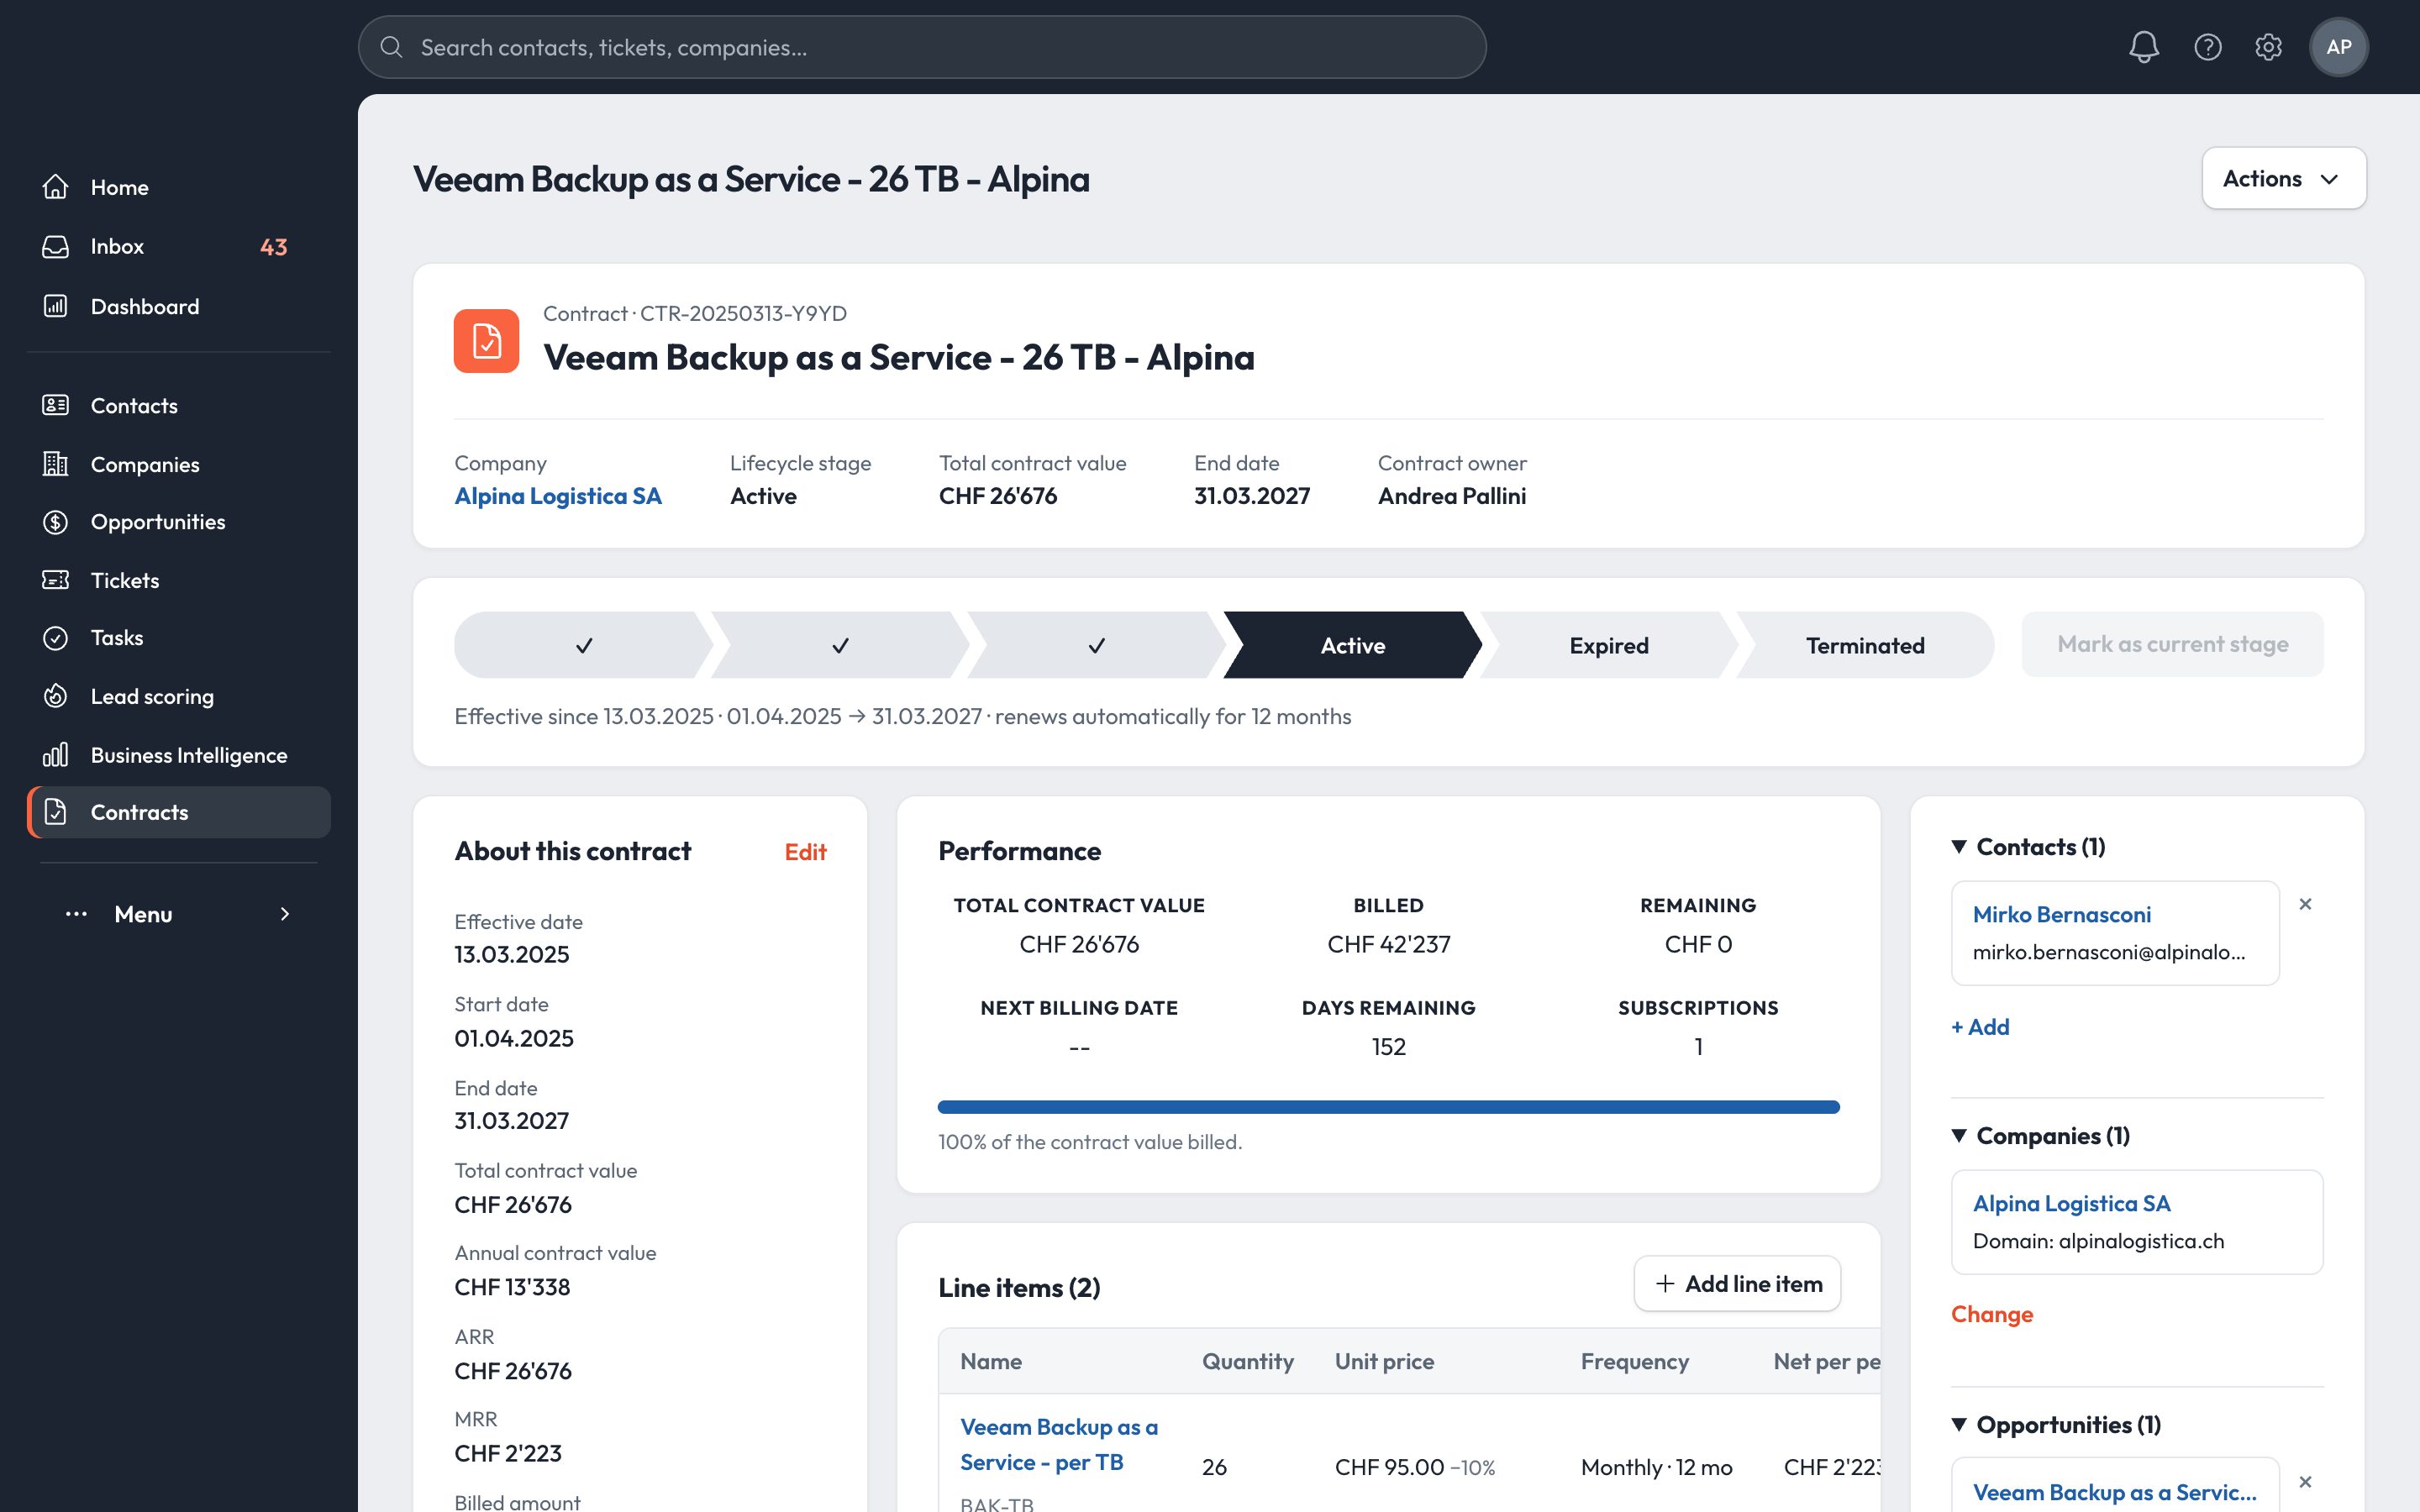The image size is (2420, 1512).
Task: Open the Tickets section
Action: click(x=179, y=580)
